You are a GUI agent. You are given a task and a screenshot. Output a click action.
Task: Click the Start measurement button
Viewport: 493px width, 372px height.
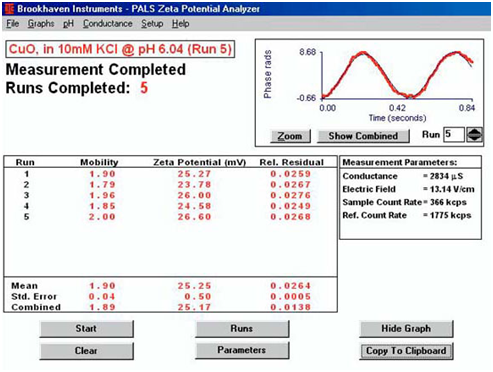86,329
